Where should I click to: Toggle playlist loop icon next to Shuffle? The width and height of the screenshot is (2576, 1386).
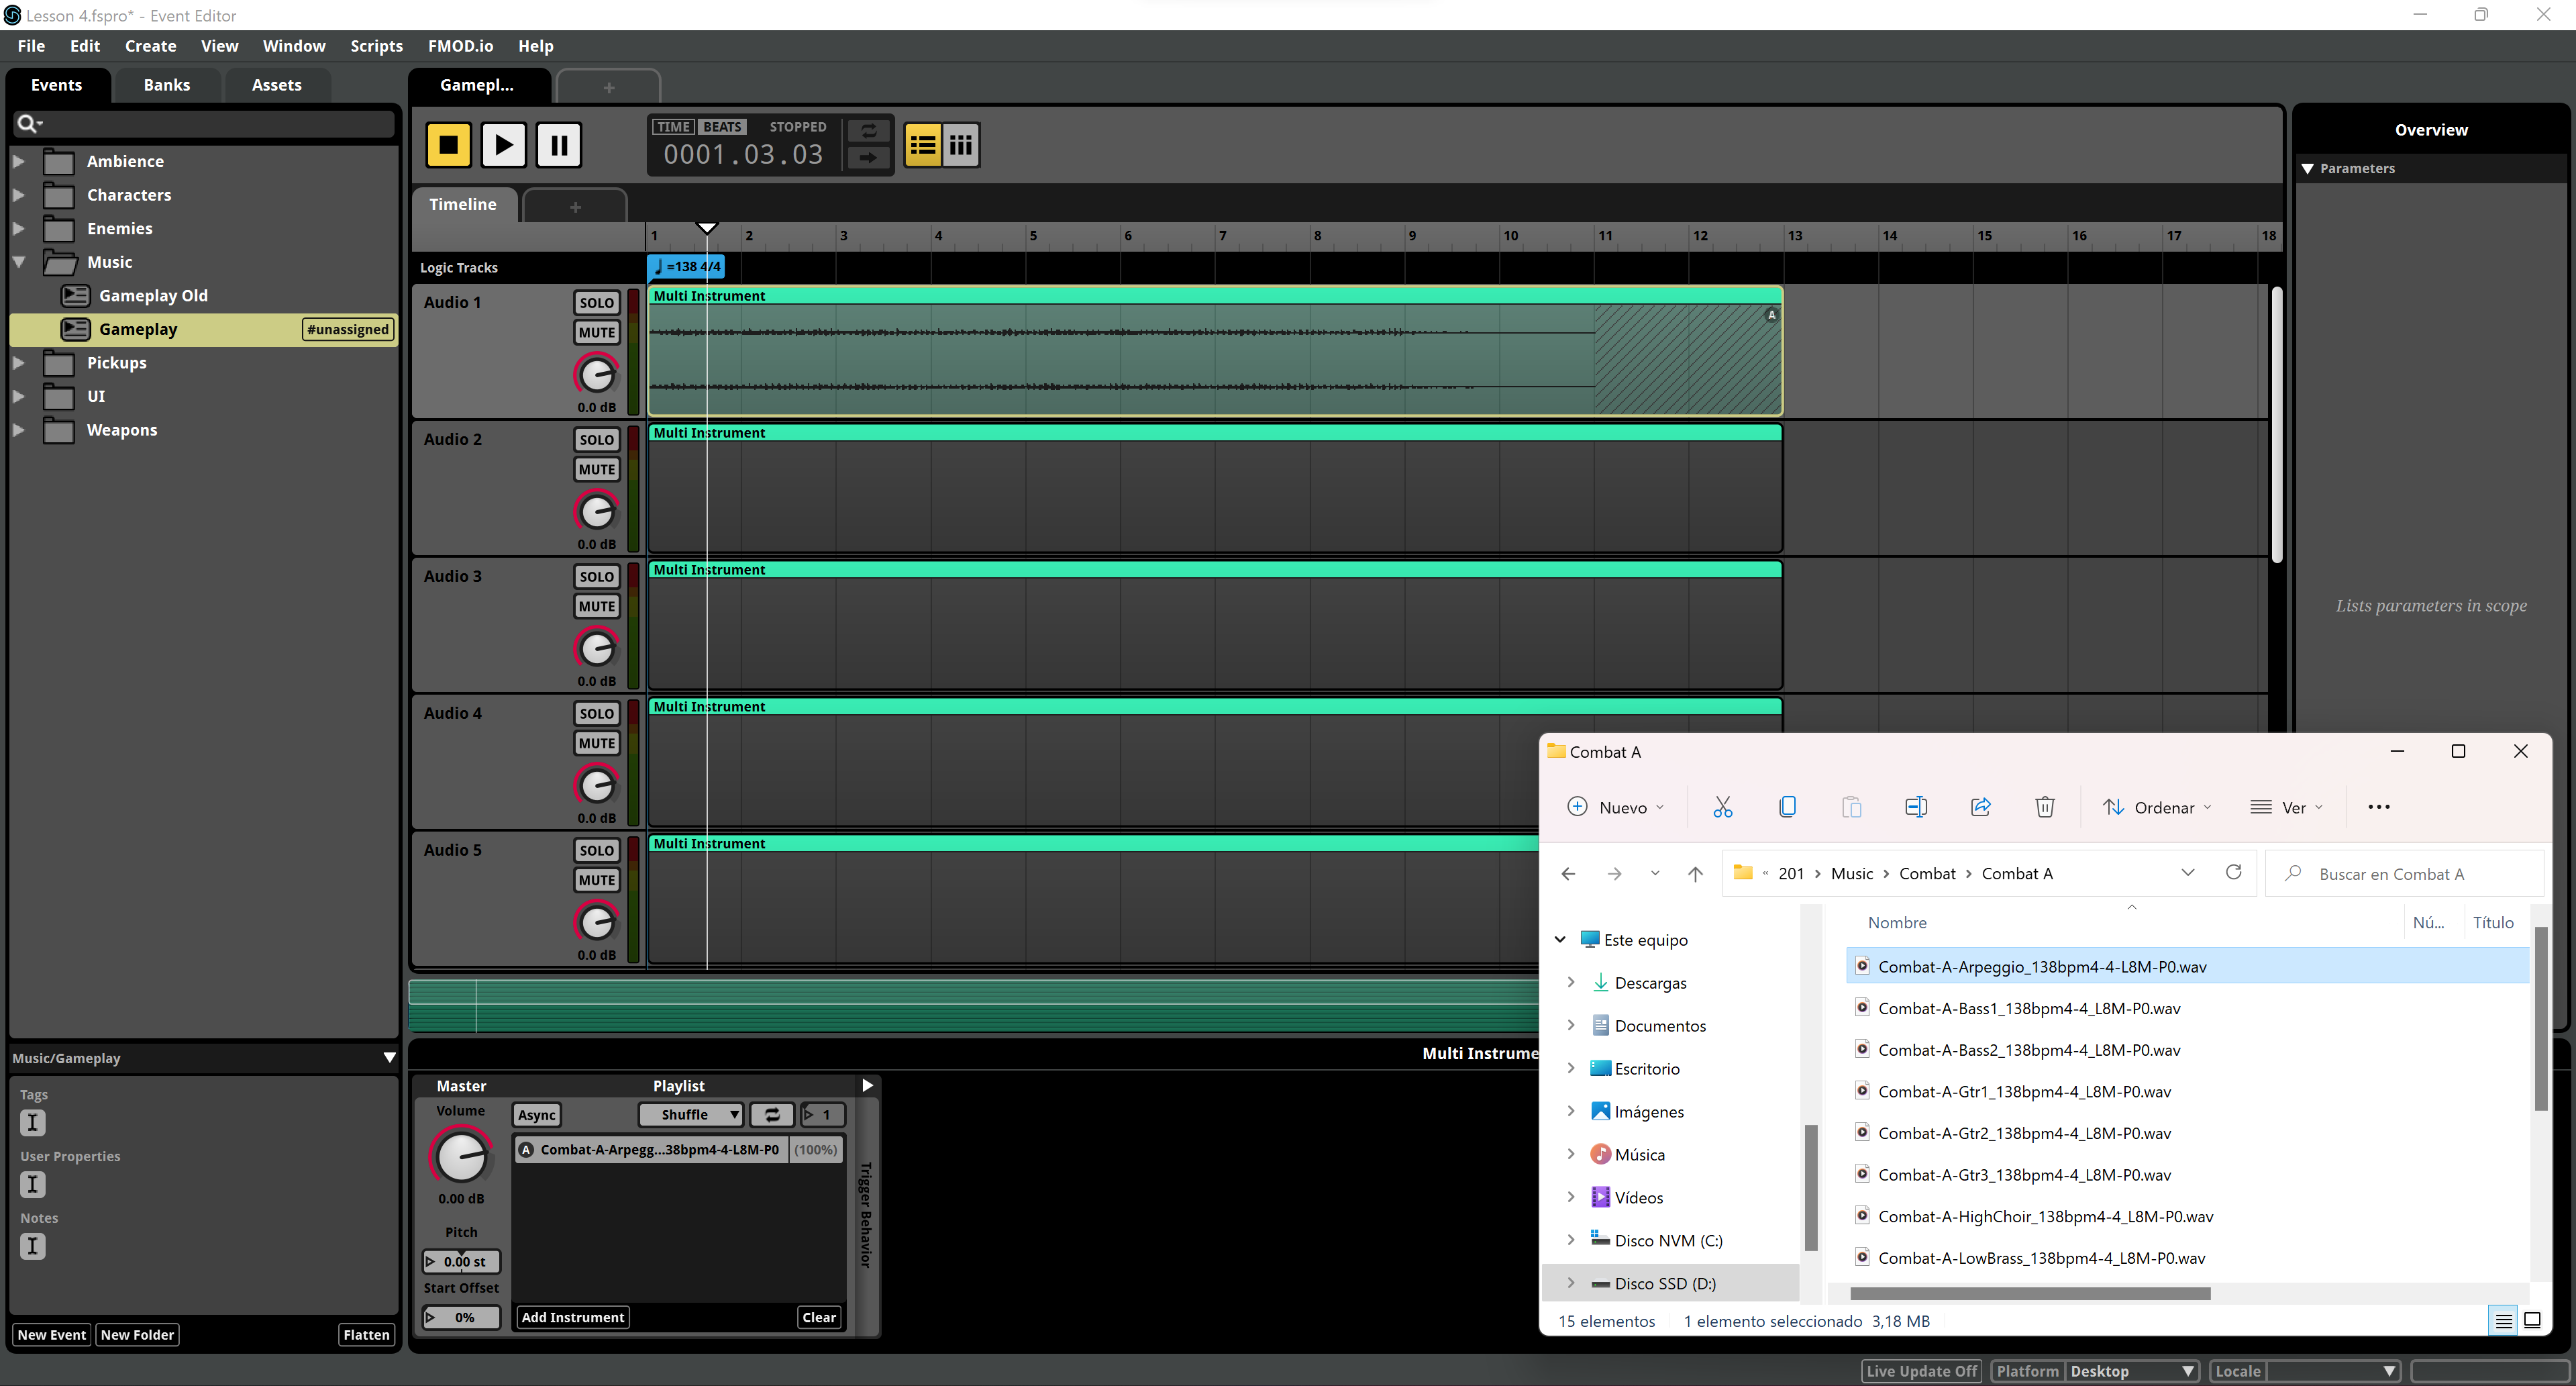pos(772,1114)
